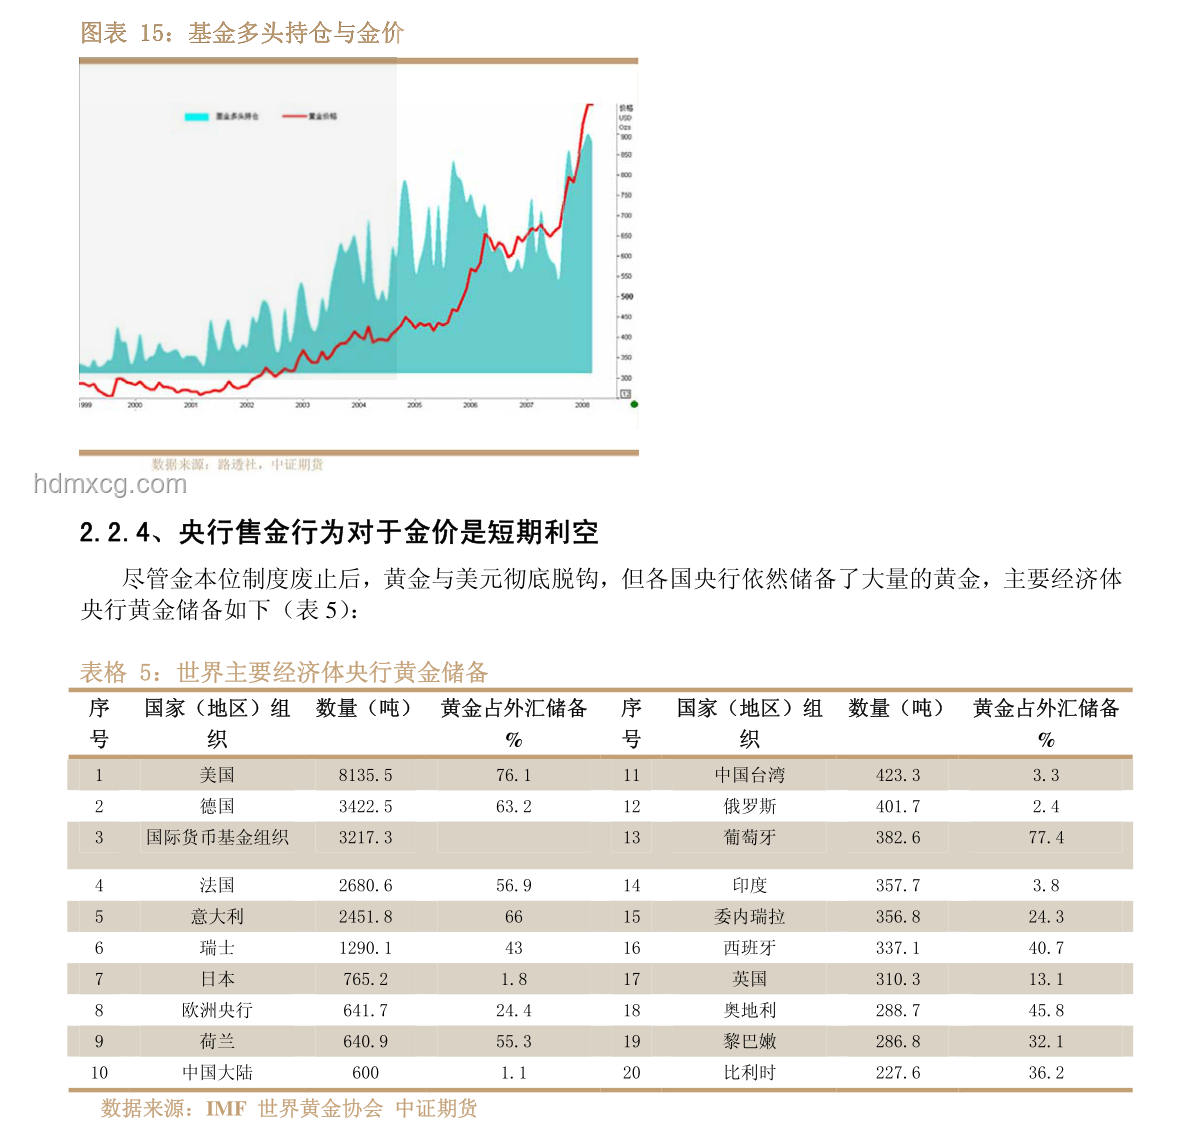Click the 8135.5 quantity cell
The image size is (1191, 1140).
point(365,775)
